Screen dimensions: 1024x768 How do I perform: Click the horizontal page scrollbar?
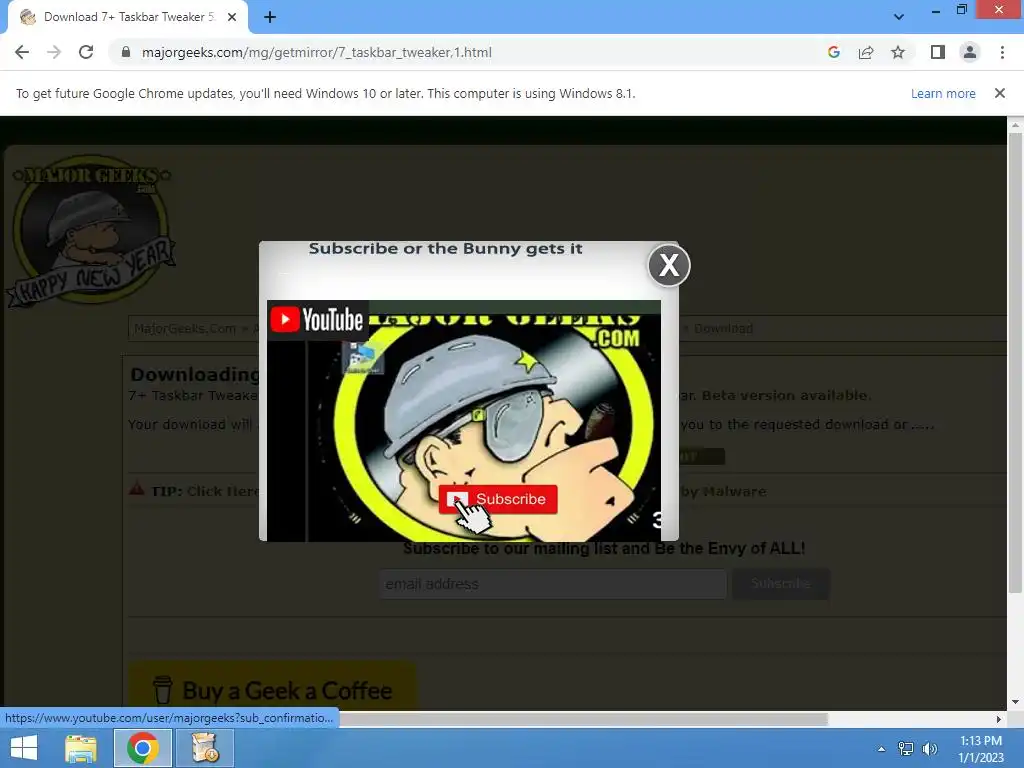pyautogui.click(x=583, y=719)
